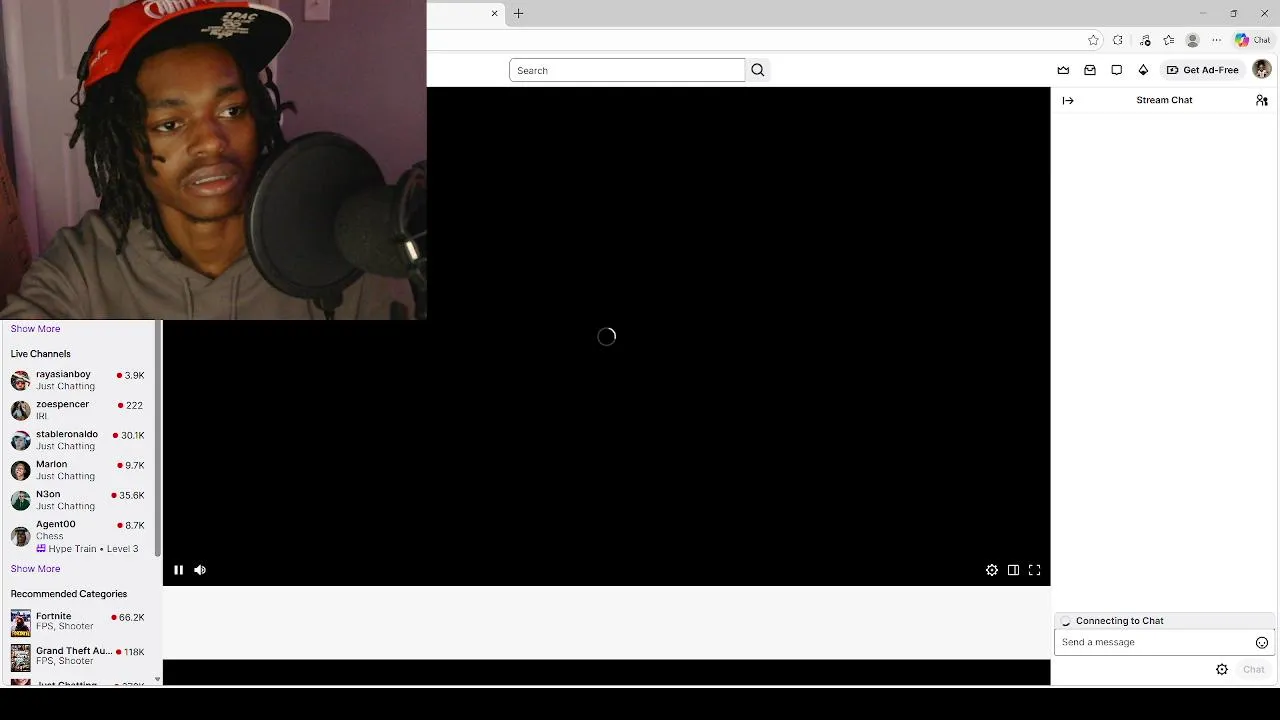The height and width of the screenshot is (720, 1280).
Task: Open the Copilot Chat button
Action: click(1252, 40)
